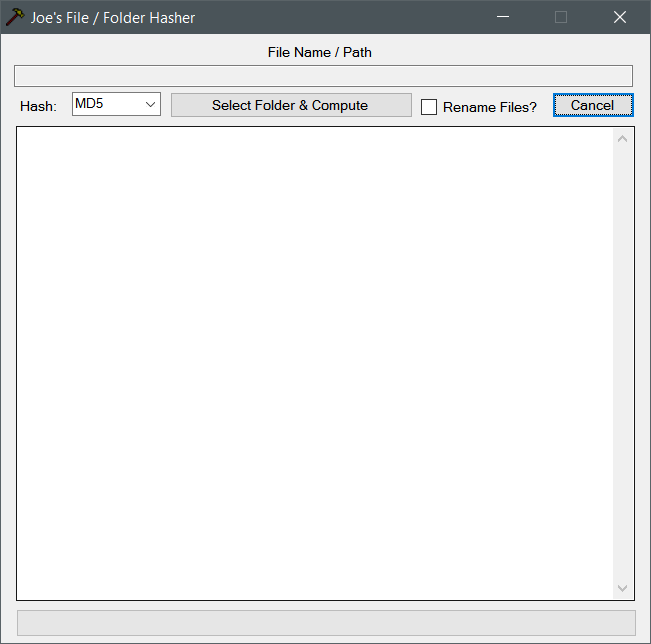This screenshot has height=644, width=651.
Task: Click the File Name / Path field
Action: click(x=323, y=76)
